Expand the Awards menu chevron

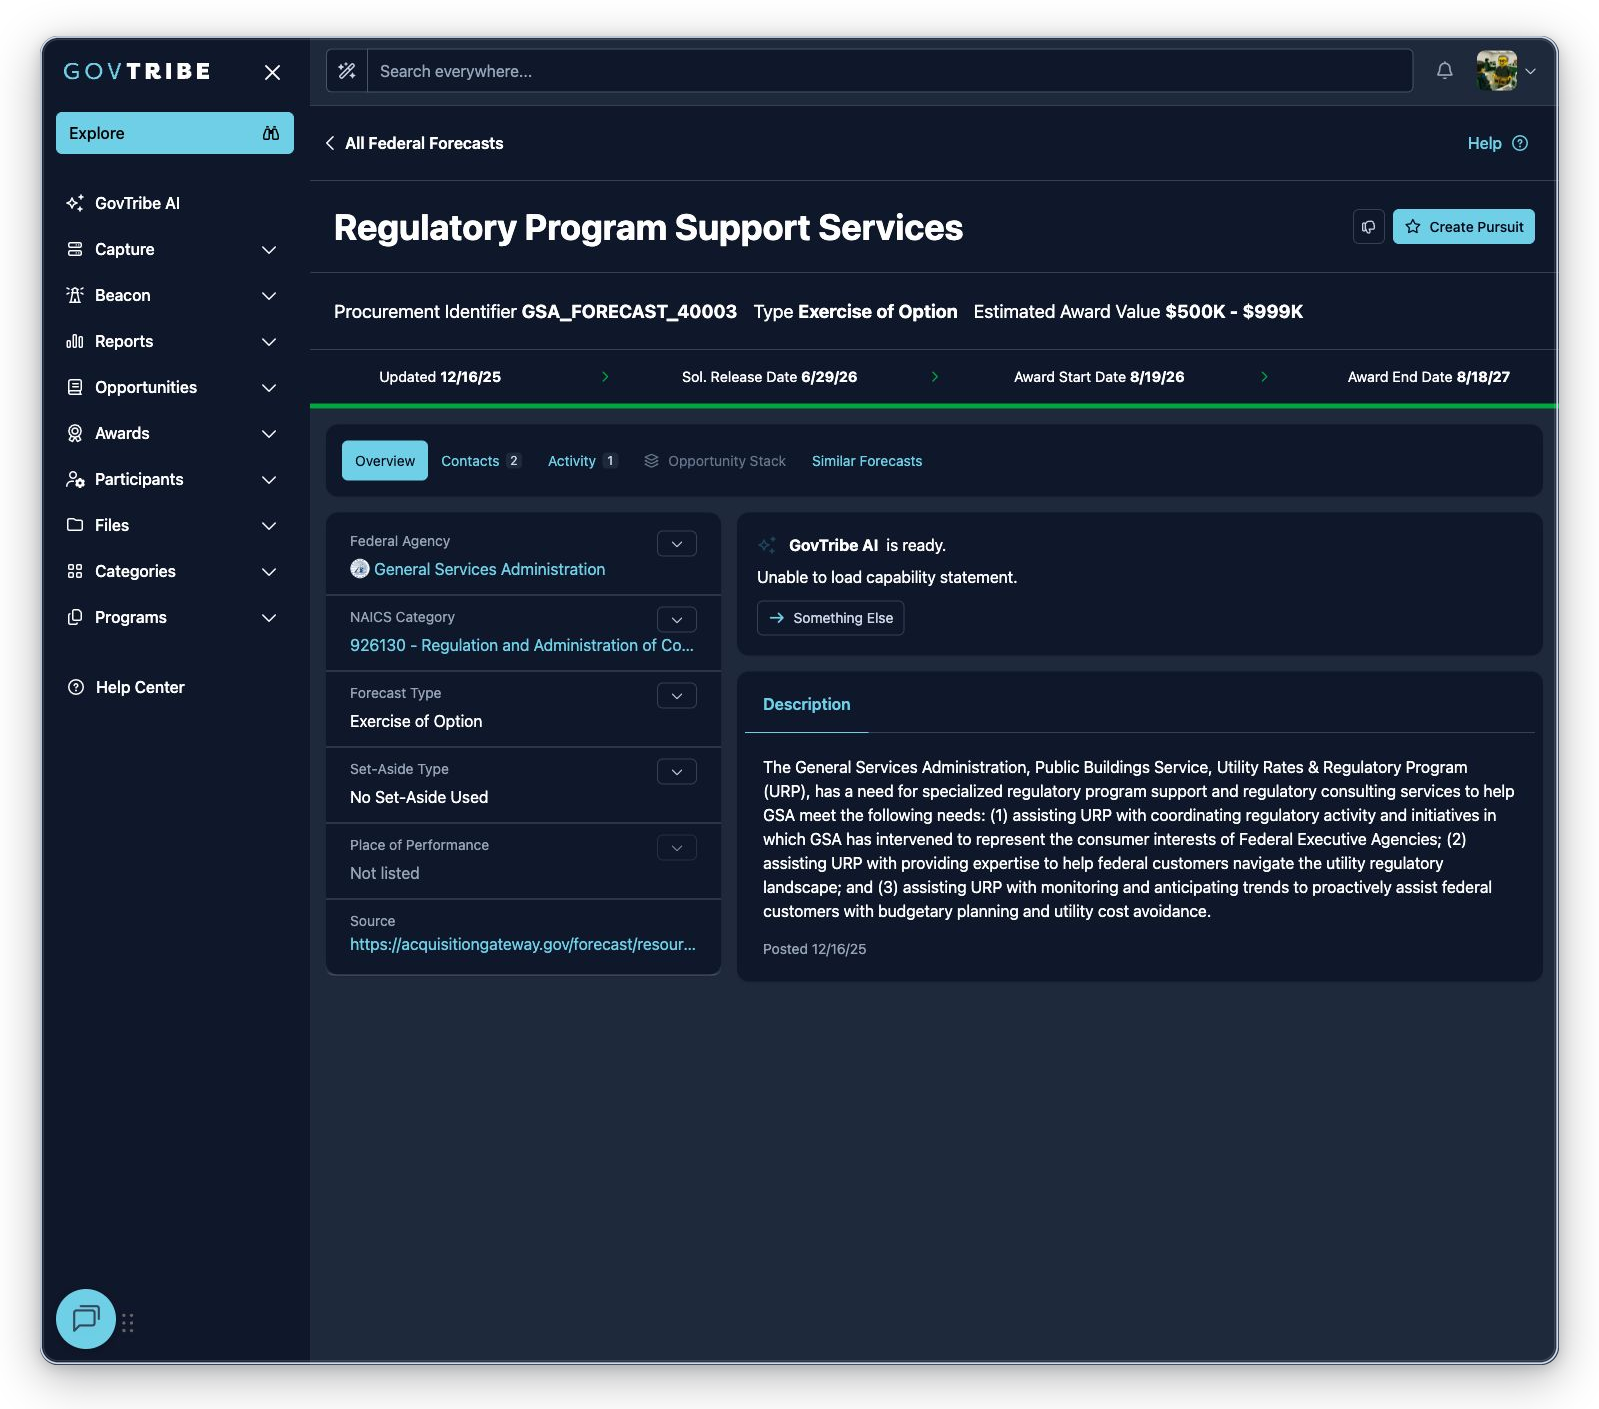pyautogui.click(x=269, y=433)
